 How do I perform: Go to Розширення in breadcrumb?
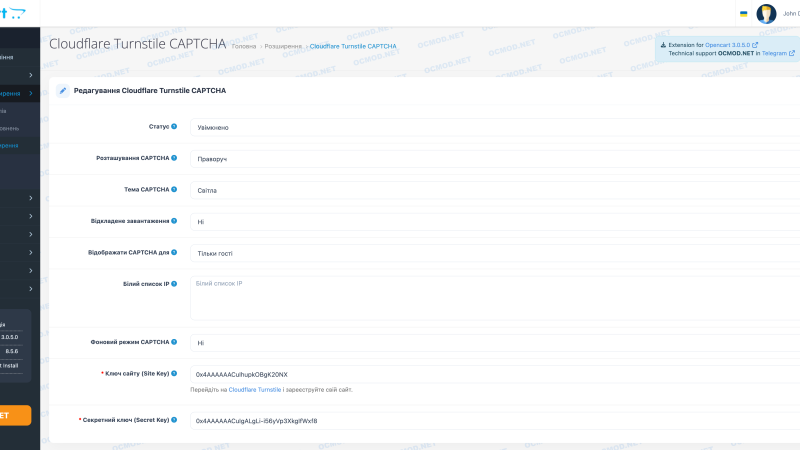[x=283, y=46]
